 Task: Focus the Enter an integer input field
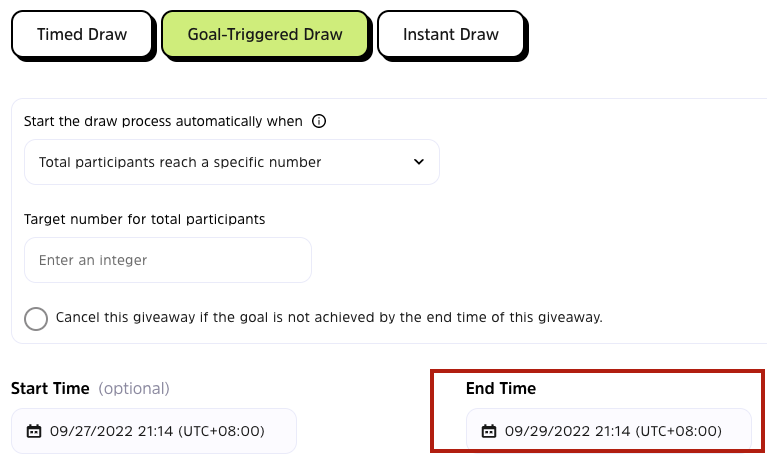point(167,260)
